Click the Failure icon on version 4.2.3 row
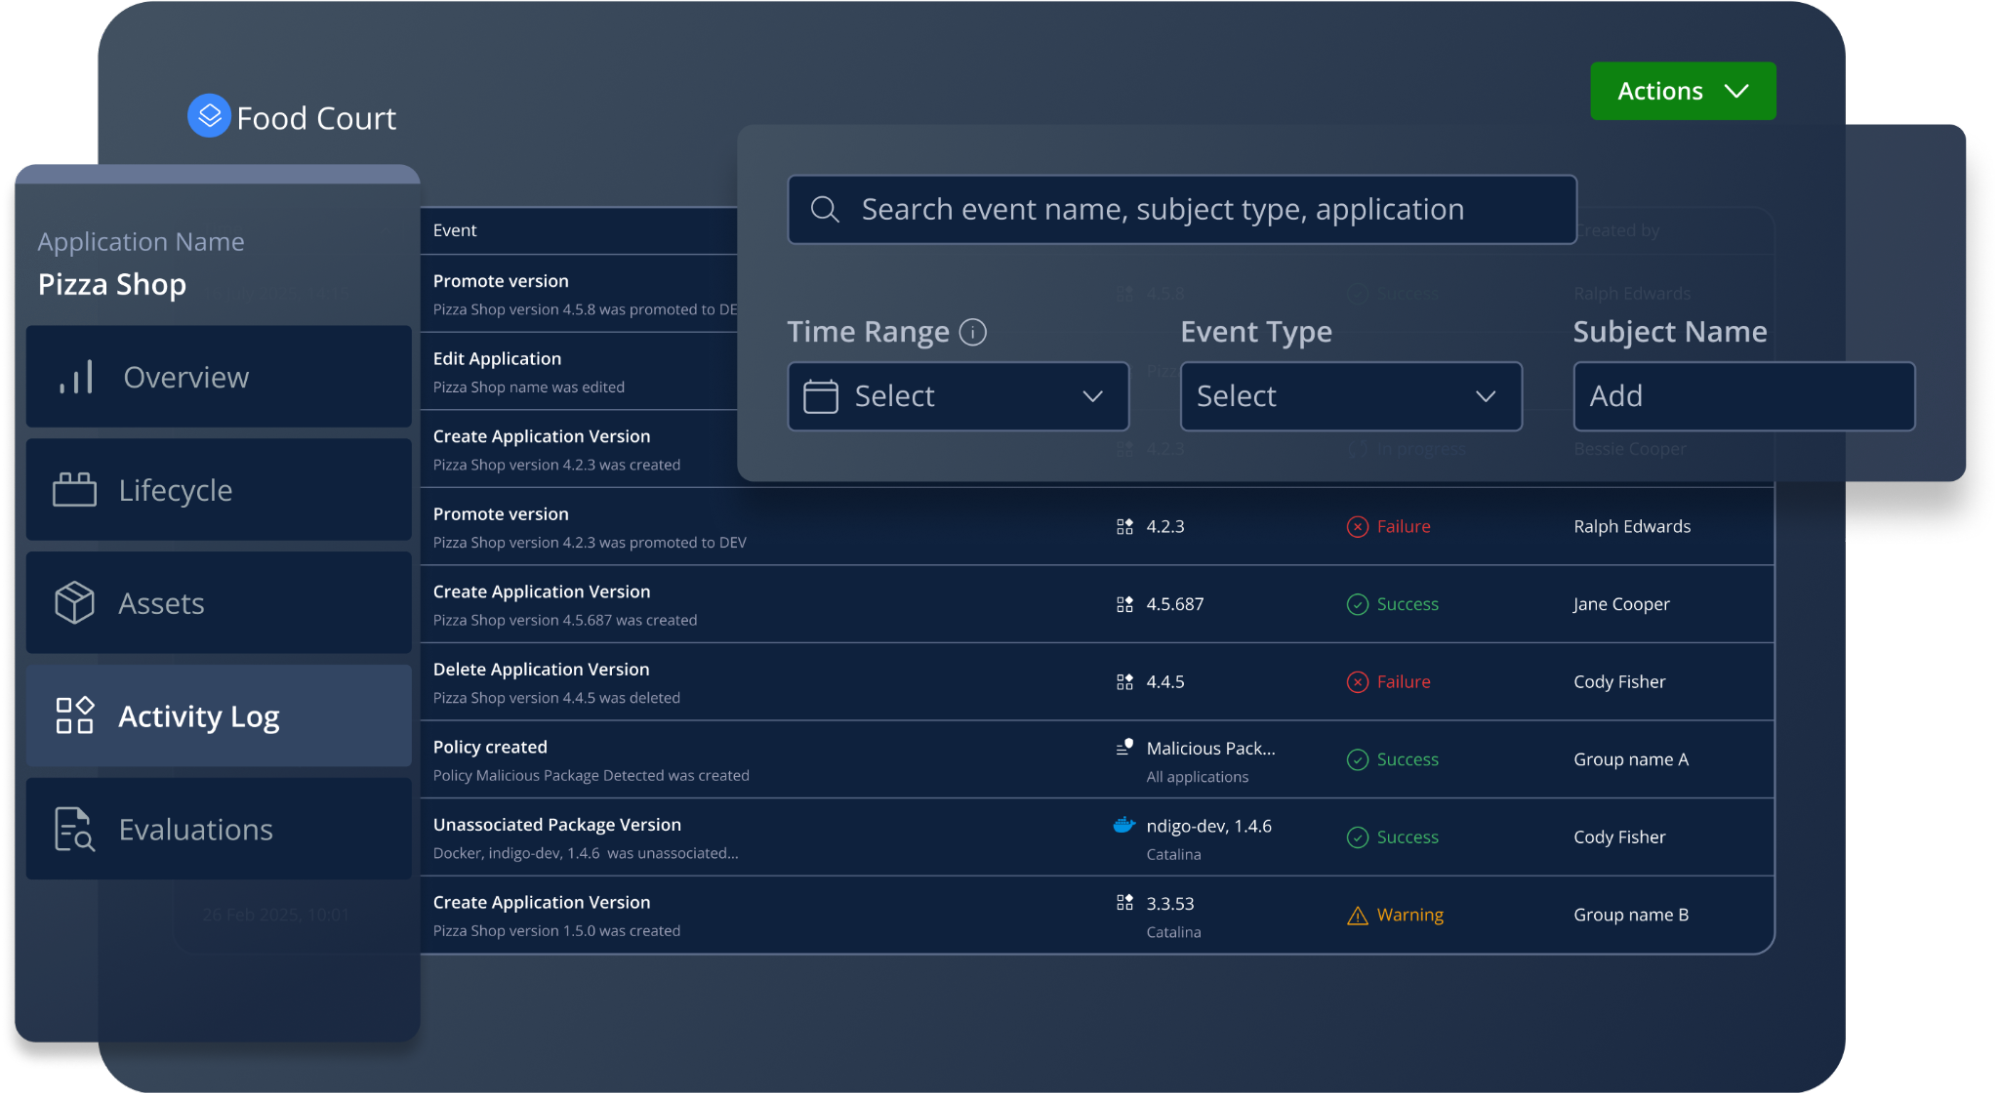 [1357, 526]
